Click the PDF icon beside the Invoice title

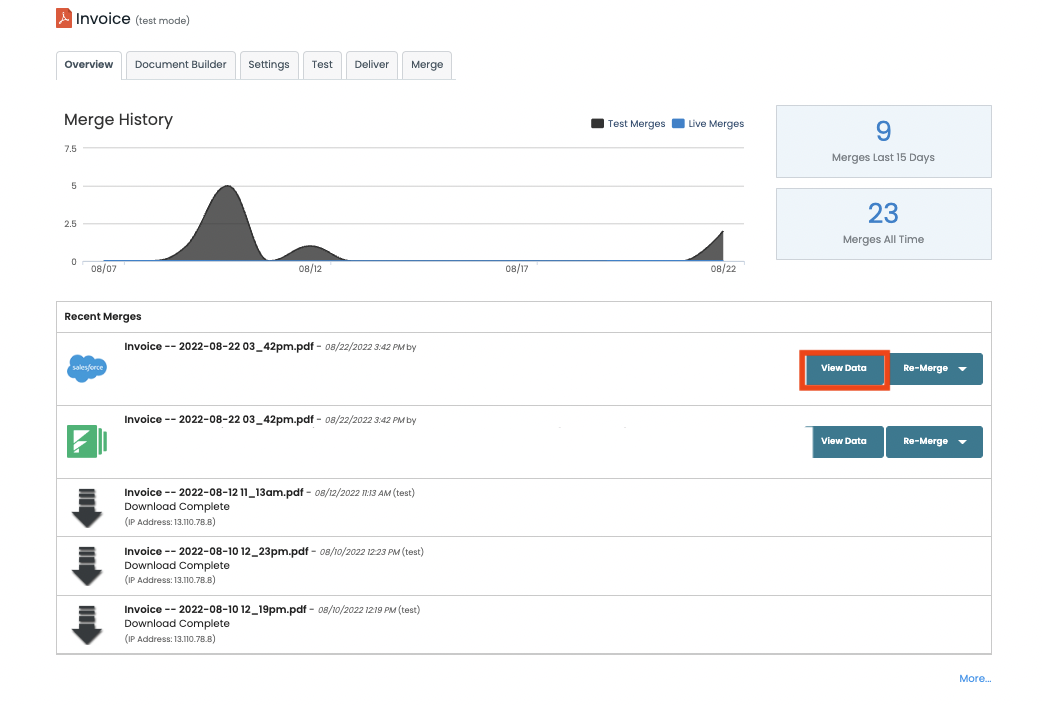pos(64,18)
